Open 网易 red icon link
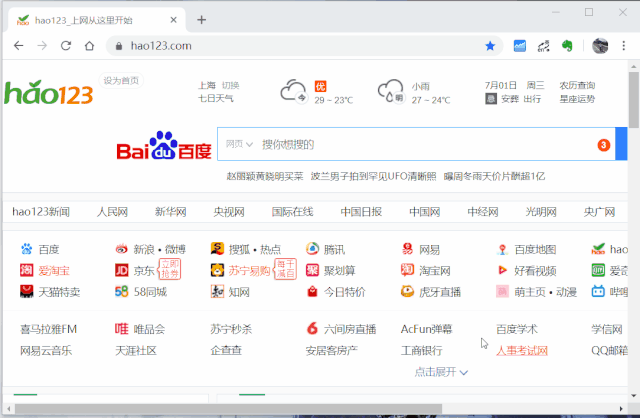640x418 pixels. [407, 248]
